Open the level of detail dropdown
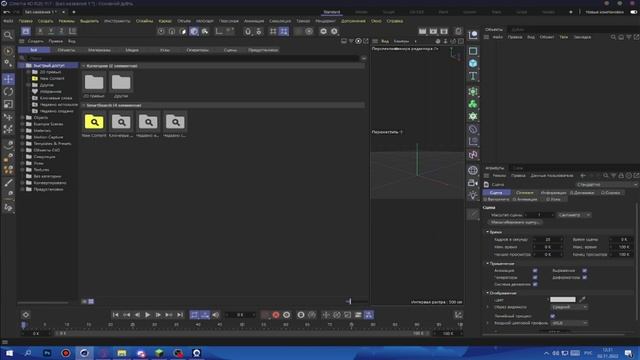Image resolution: width=640 pixels, height=360 pixels. [x=569, y=307]
